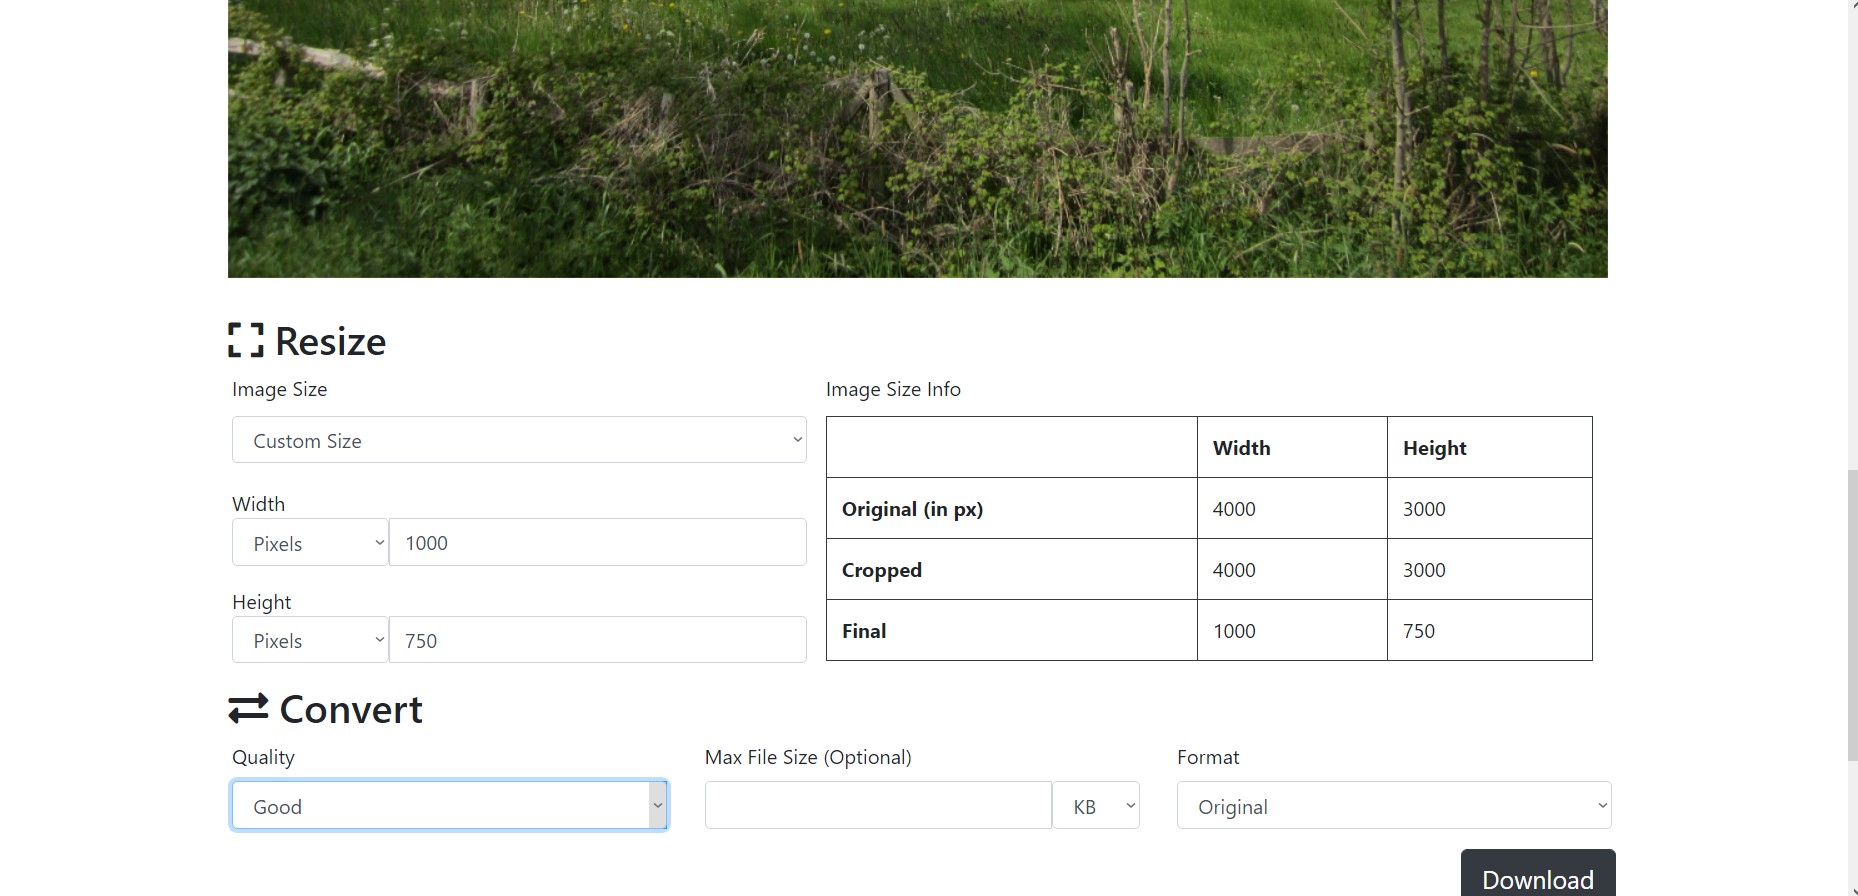Image resolution: width=1858 pixels, height=896 pixels.
Task: Click the Download button
Action: click(1538, 874)
